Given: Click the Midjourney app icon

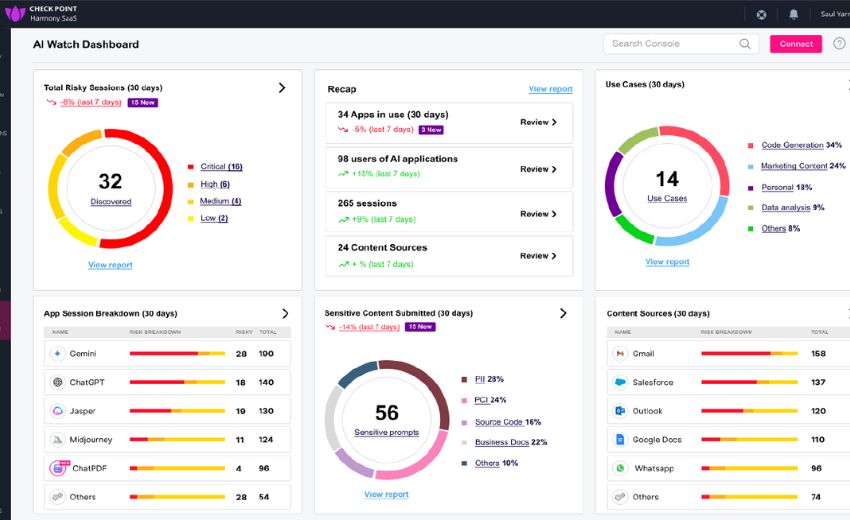Looking at the screenshot, I should tap(57, 440).
